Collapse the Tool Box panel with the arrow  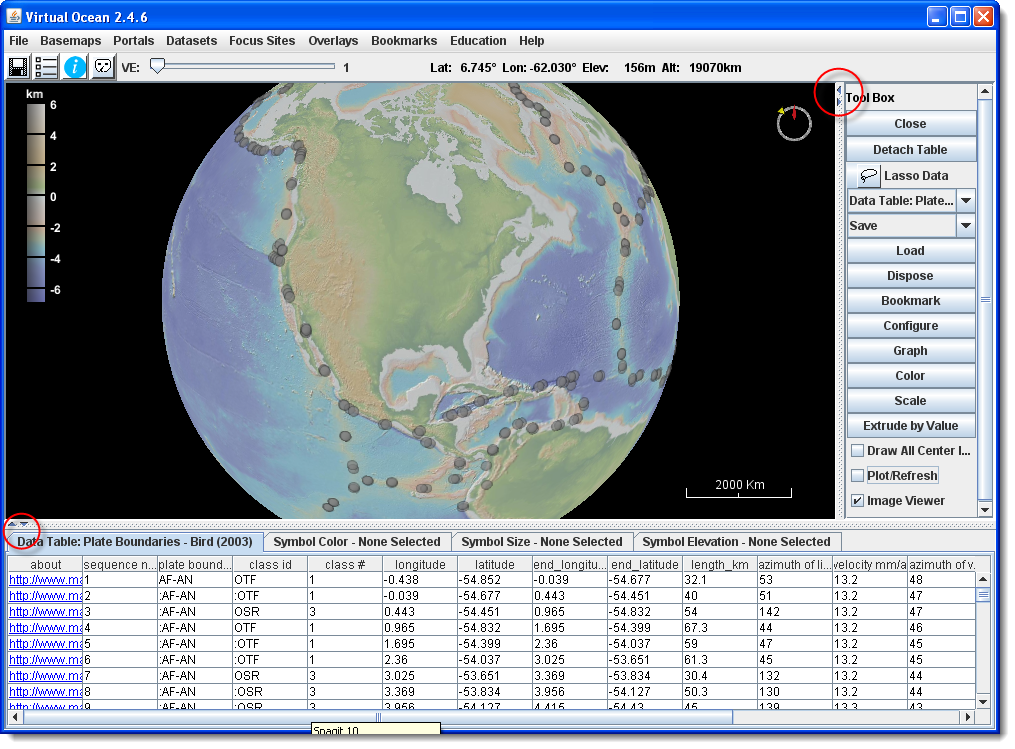[838, 90]
